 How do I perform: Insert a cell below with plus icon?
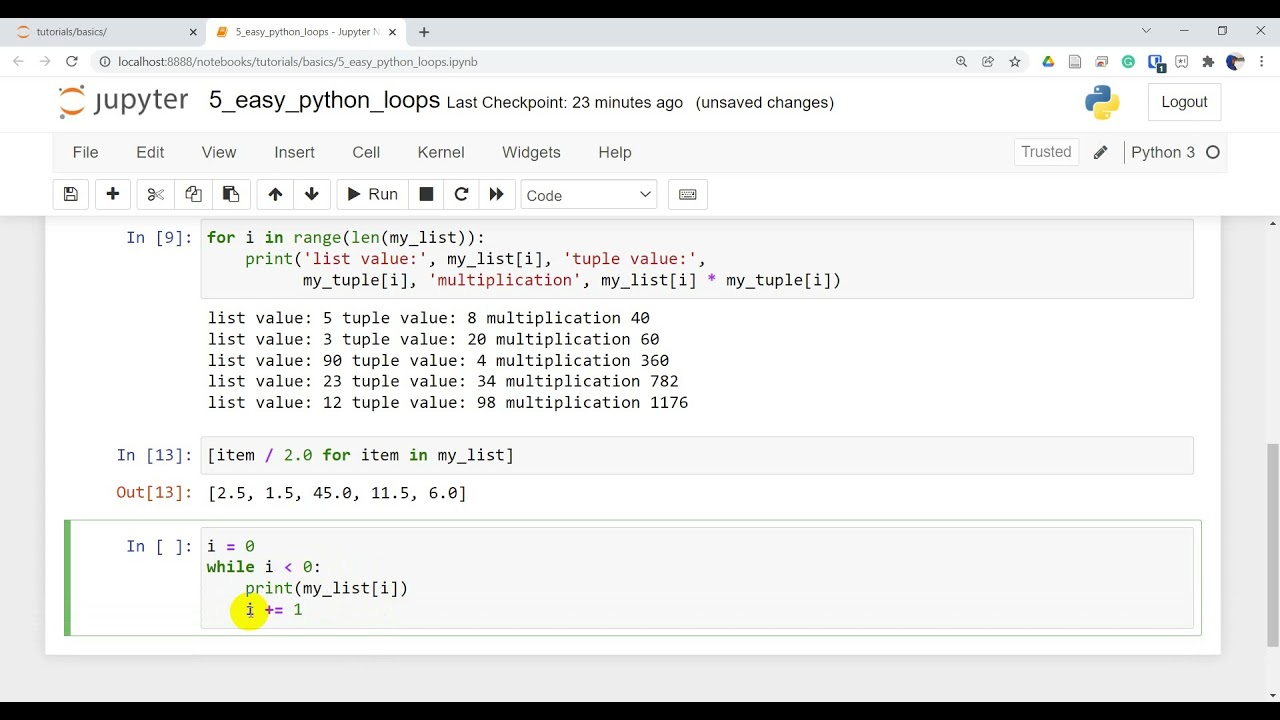[x=113, y=195]
